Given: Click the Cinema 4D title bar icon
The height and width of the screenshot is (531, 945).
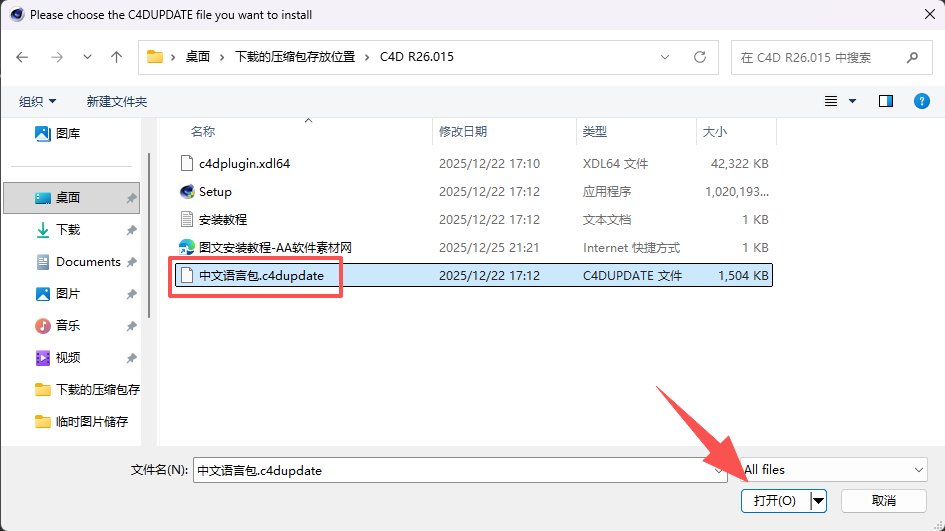Looking at the screenshot, I should [x=17, y=14].
